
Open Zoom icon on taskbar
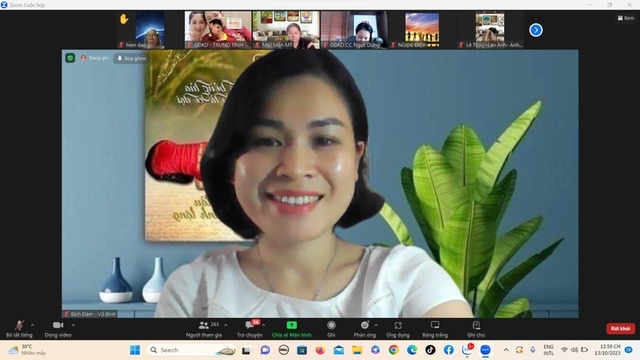[485, 350]
